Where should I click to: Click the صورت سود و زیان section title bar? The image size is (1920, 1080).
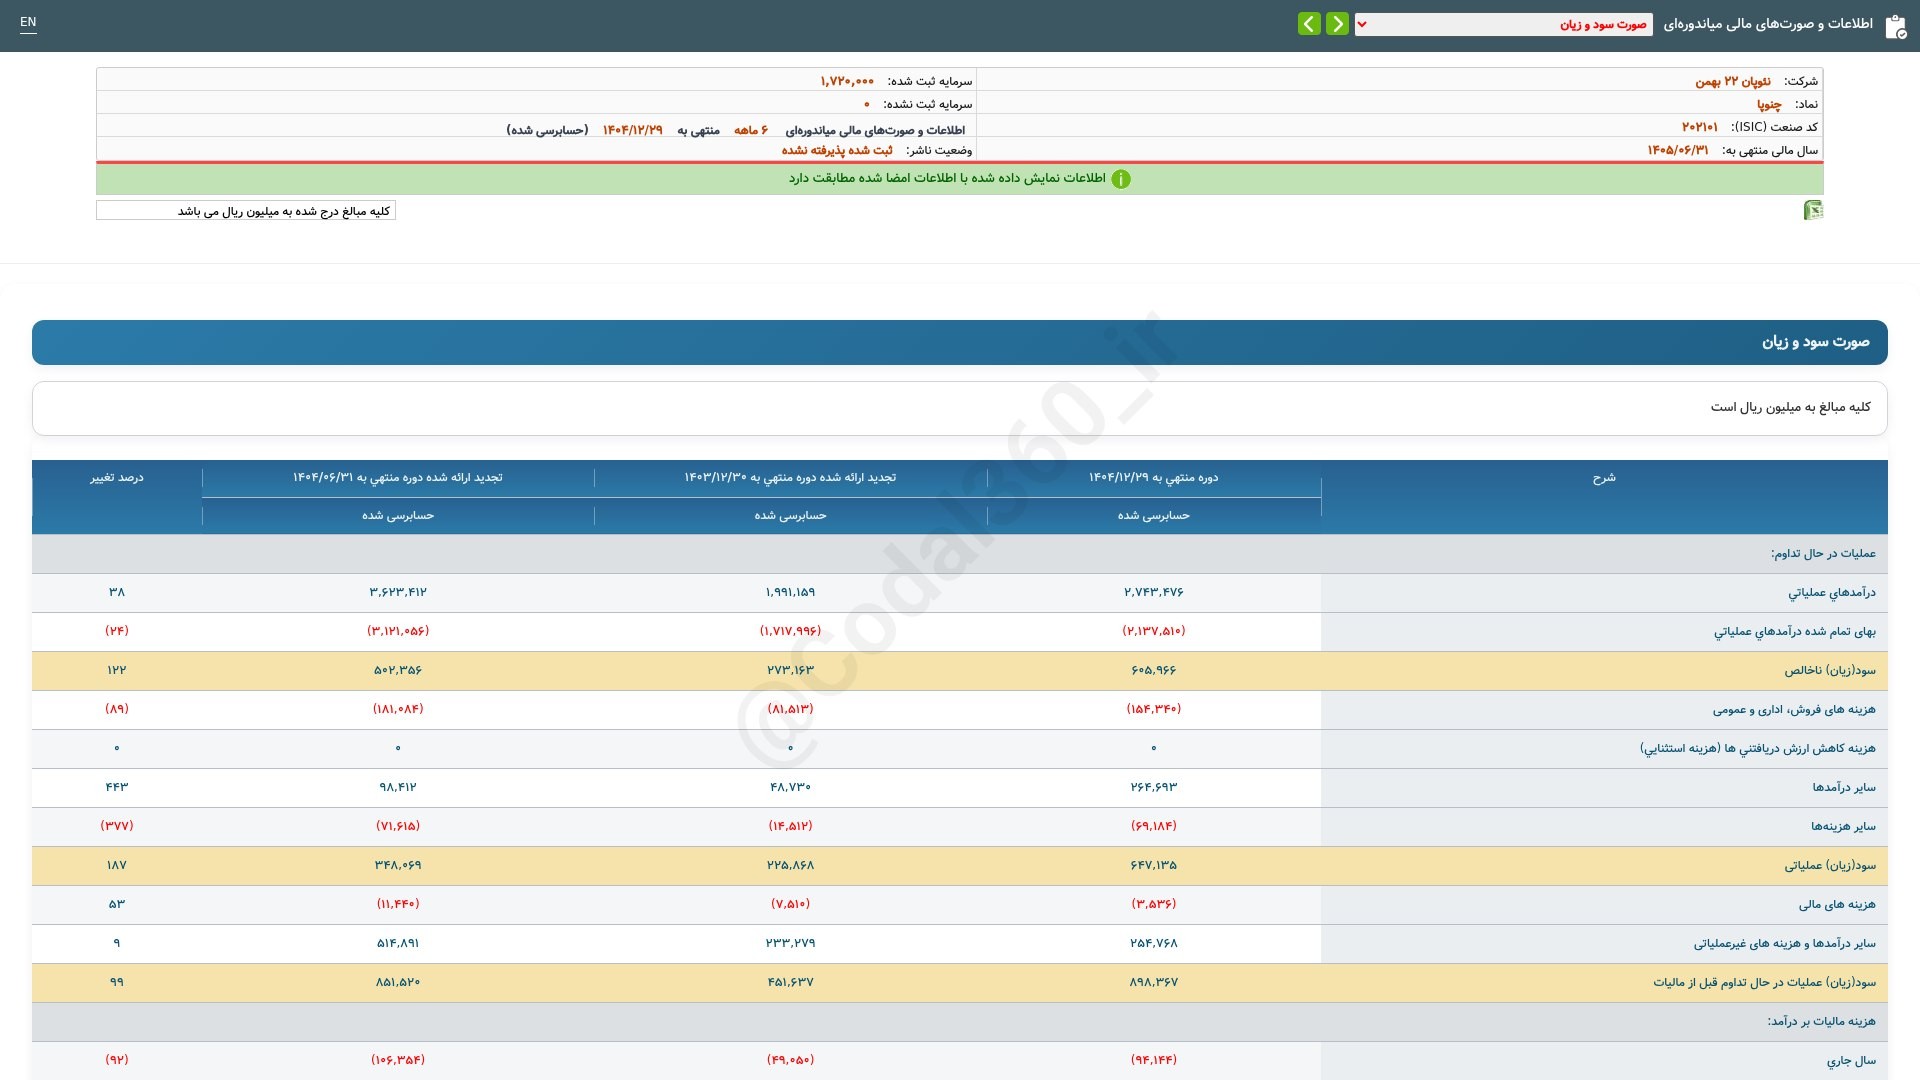960,342
